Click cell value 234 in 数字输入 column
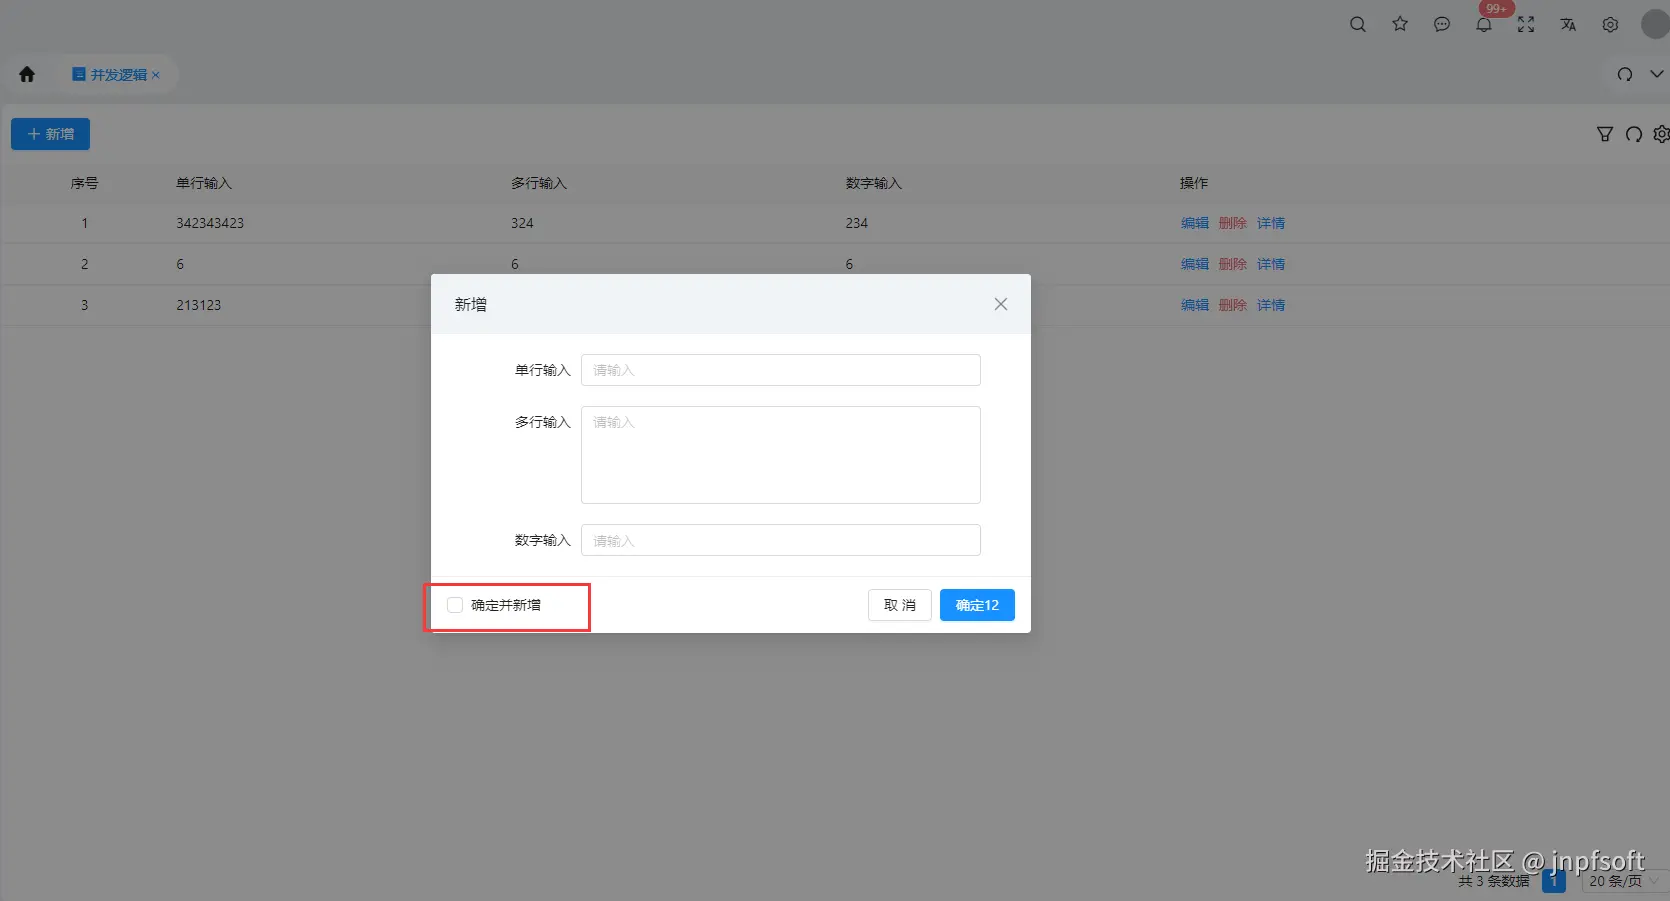 pyautogui.click(x=857, y=223)
